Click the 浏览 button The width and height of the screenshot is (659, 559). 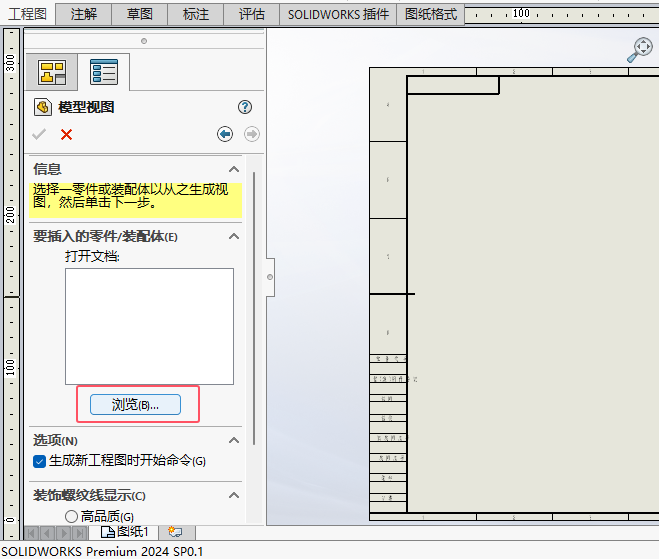[x=135, y=405]
